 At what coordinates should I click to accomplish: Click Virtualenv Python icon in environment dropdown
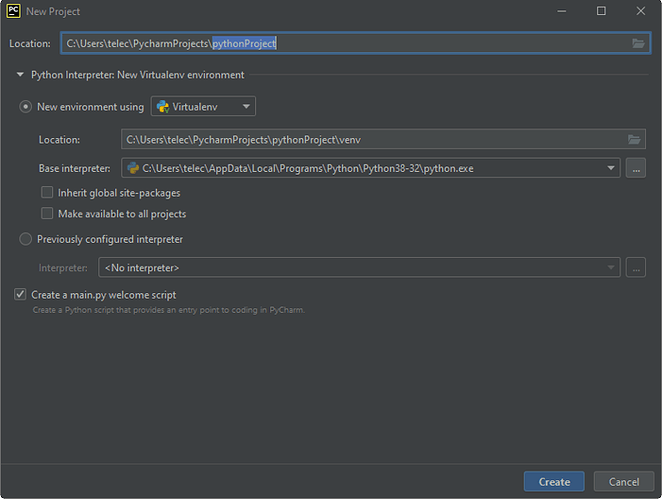point(163,106)
